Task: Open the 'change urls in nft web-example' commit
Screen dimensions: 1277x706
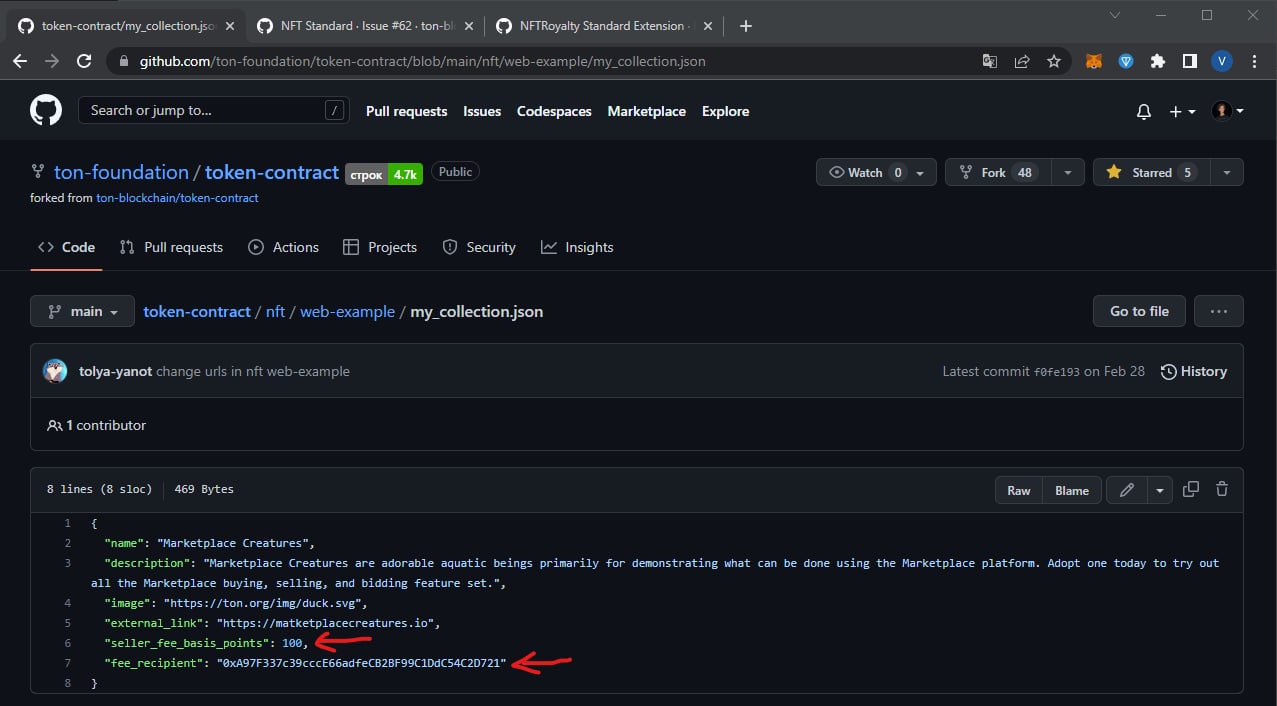Action: pyautogui.click(x=253, y=371)
